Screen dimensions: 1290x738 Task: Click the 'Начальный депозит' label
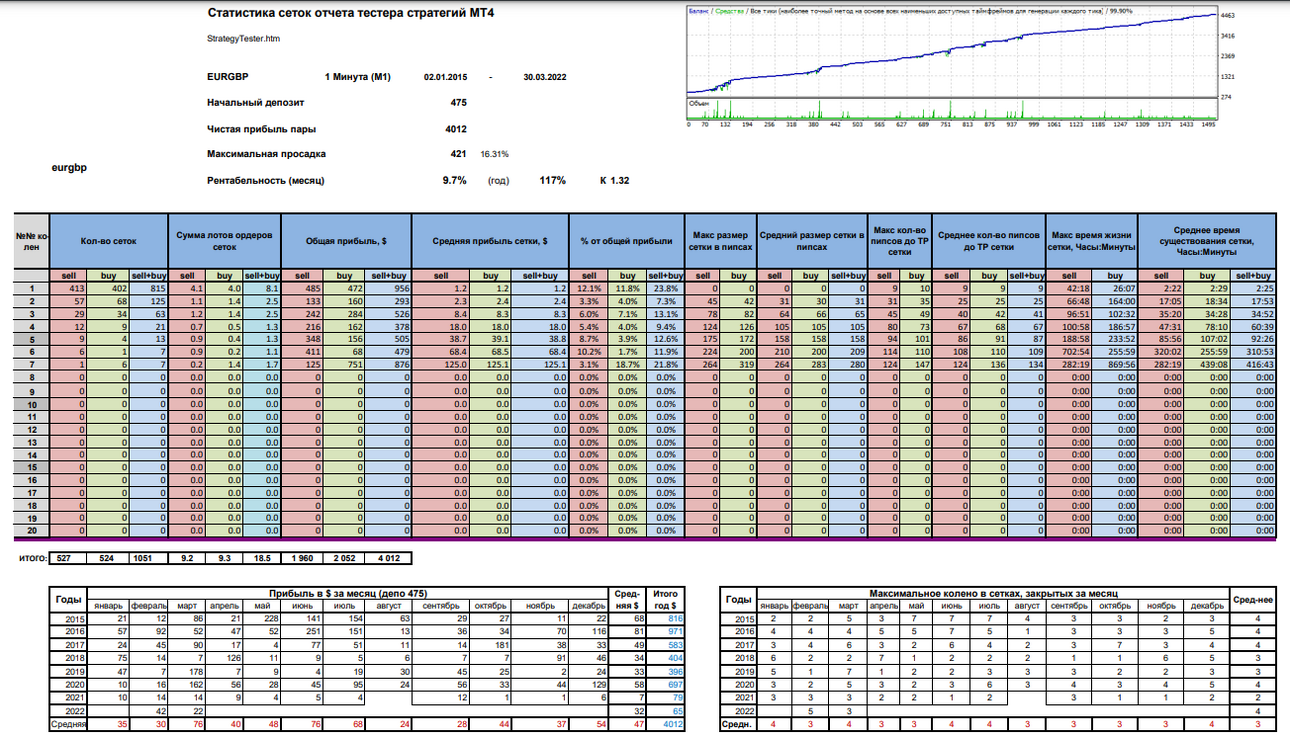[x=255, y=102]
